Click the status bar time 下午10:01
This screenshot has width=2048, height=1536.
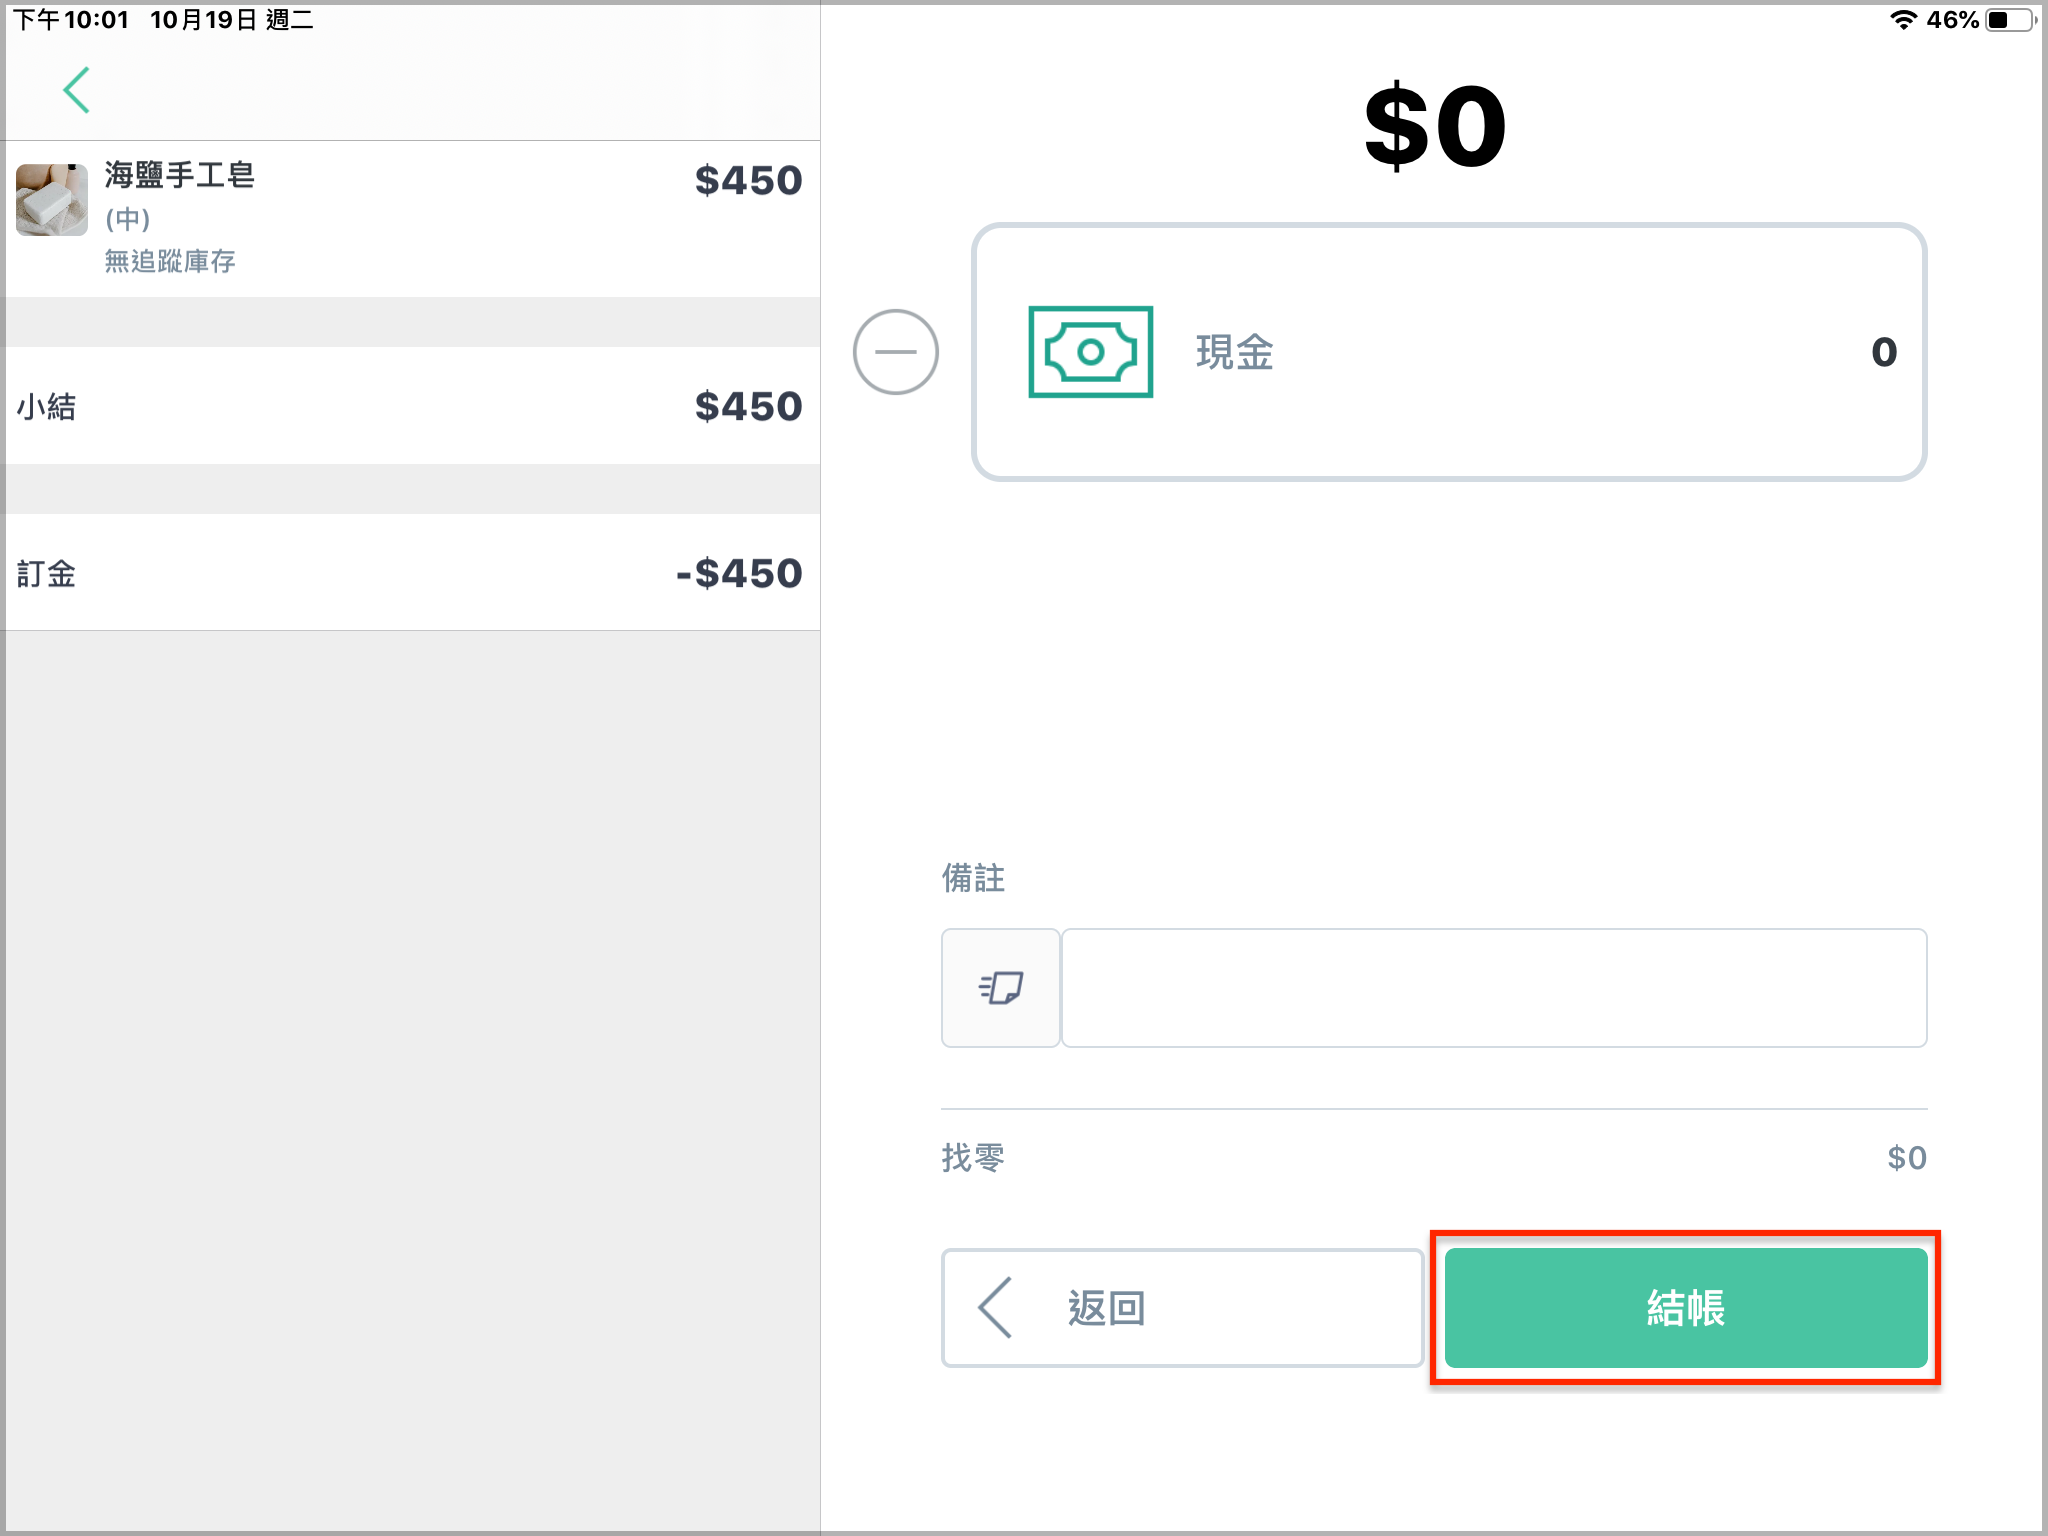pos(70,20)
